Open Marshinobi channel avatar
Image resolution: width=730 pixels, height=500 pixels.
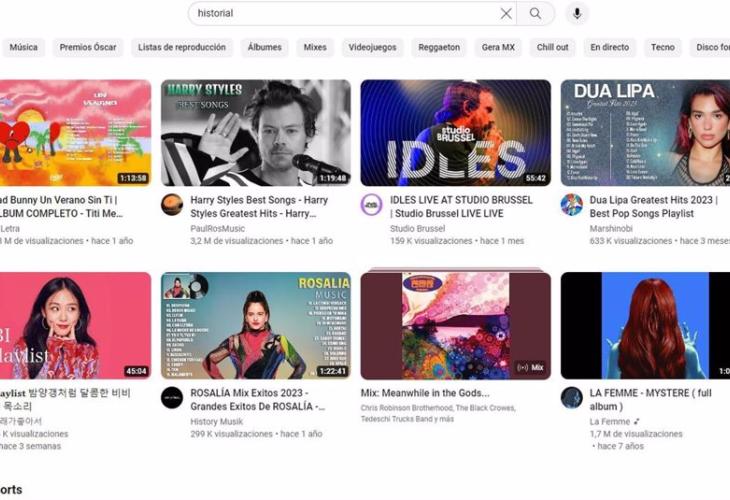[x=572, y=205]
